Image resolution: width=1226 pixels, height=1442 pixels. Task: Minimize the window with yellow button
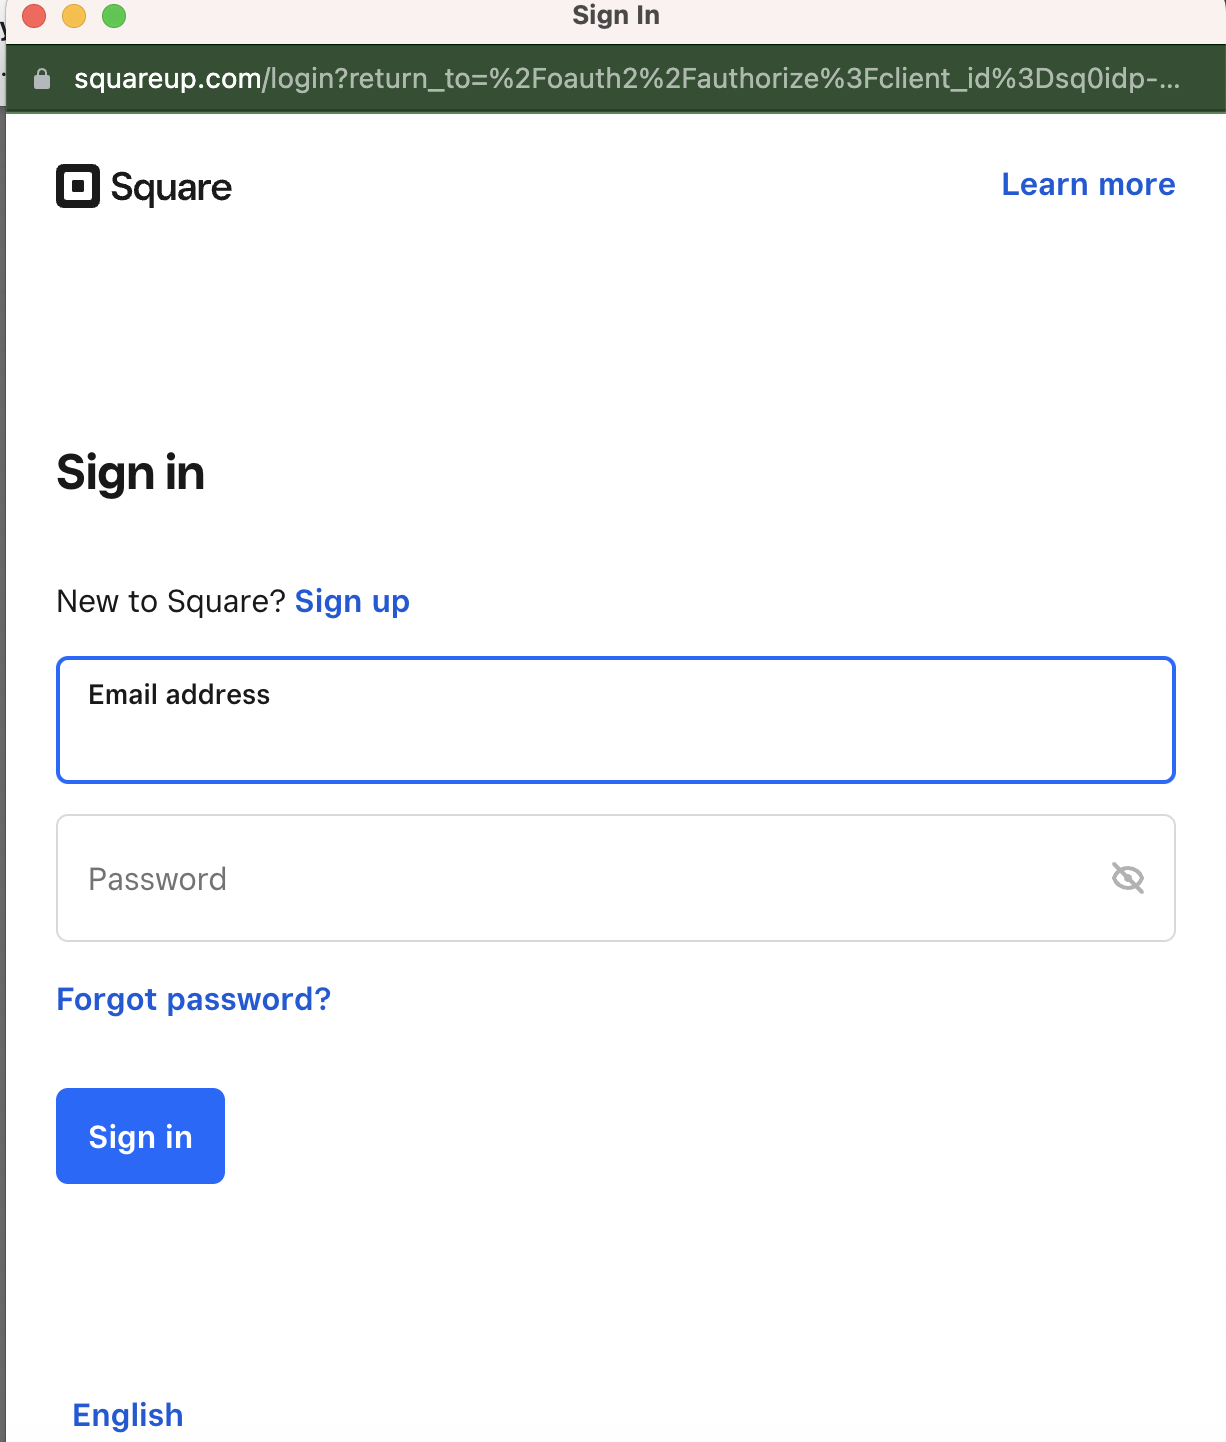click(74, 16)
